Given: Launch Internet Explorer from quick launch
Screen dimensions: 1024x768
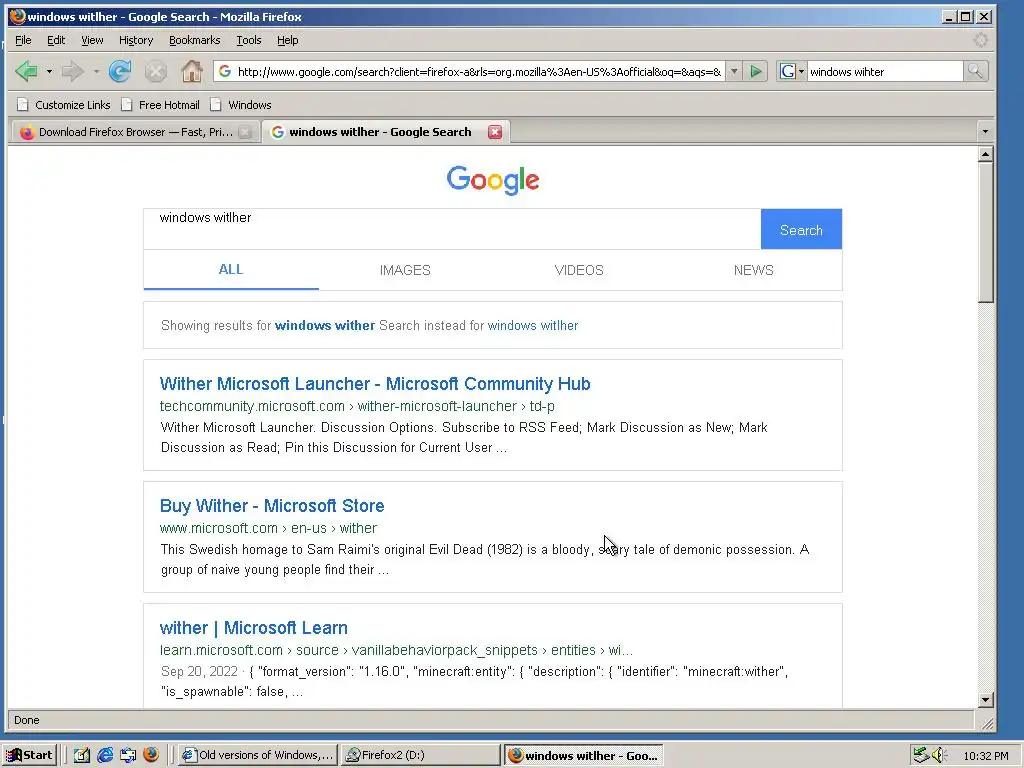Looking at the screenshot, I should pos(104,755).
